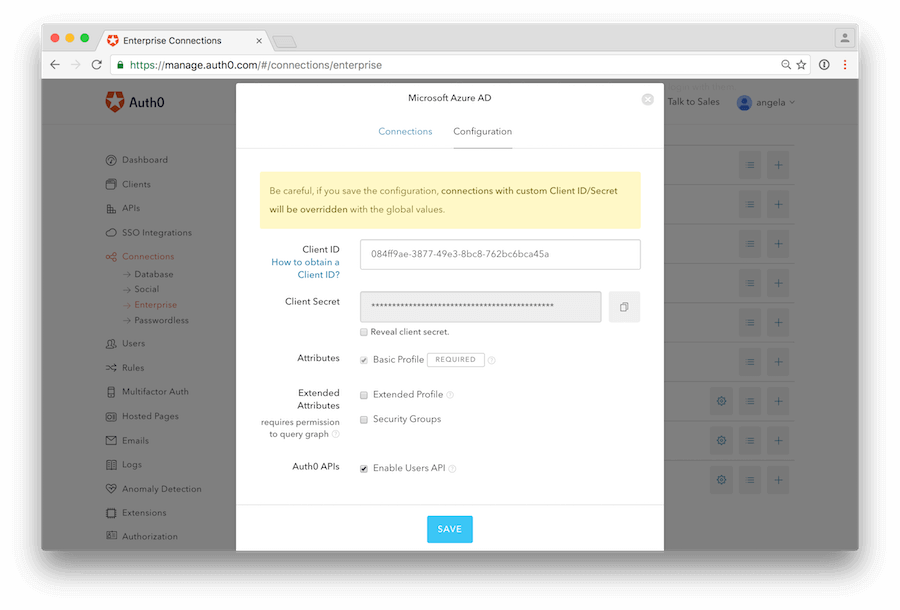Click help icon after 'to query graph'
This screenshot has width=900, height=610.
336,434
